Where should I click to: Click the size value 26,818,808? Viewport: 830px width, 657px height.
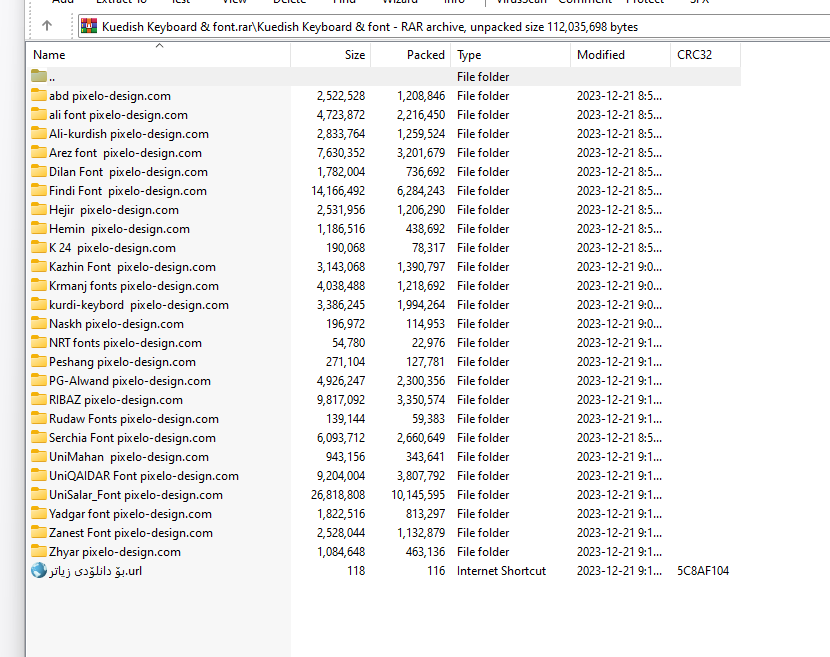pyautogui.click(x=338, y=495)
